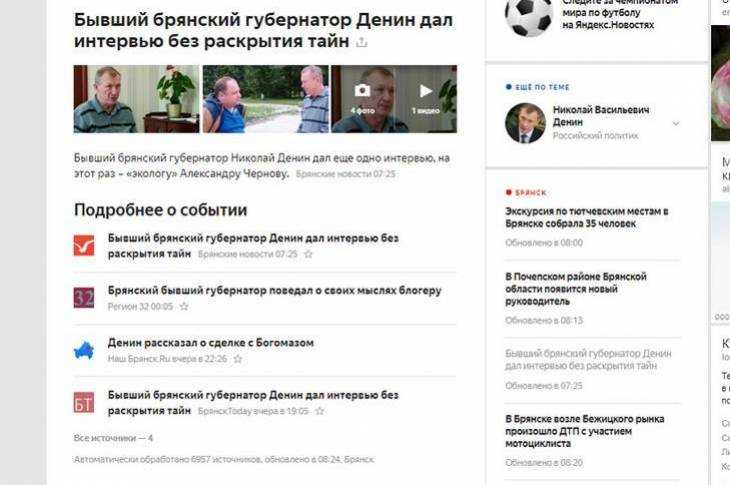Play the video in third thumbnail
The height and width of the screenshot is (485, 730).
(x=426, y=91)
